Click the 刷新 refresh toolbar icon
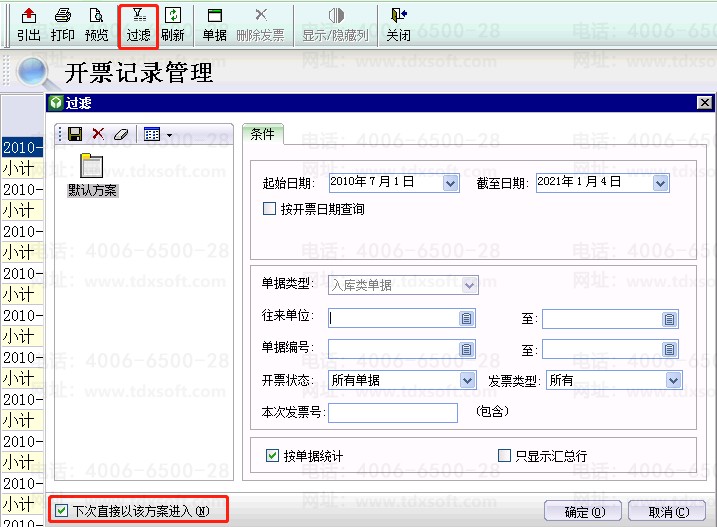This screenshot has height=527, width=717. [x=173, y=25]
